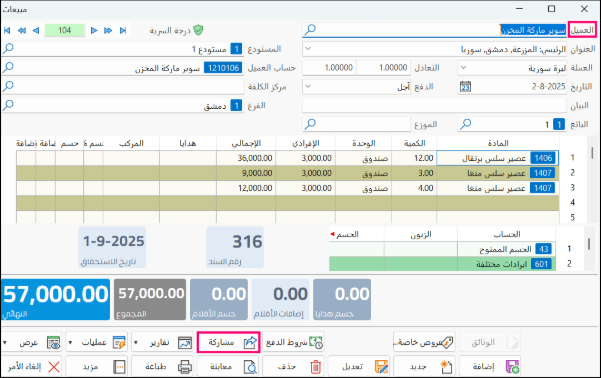Expand the الدفع payment type dropdown

pos(308,86)
